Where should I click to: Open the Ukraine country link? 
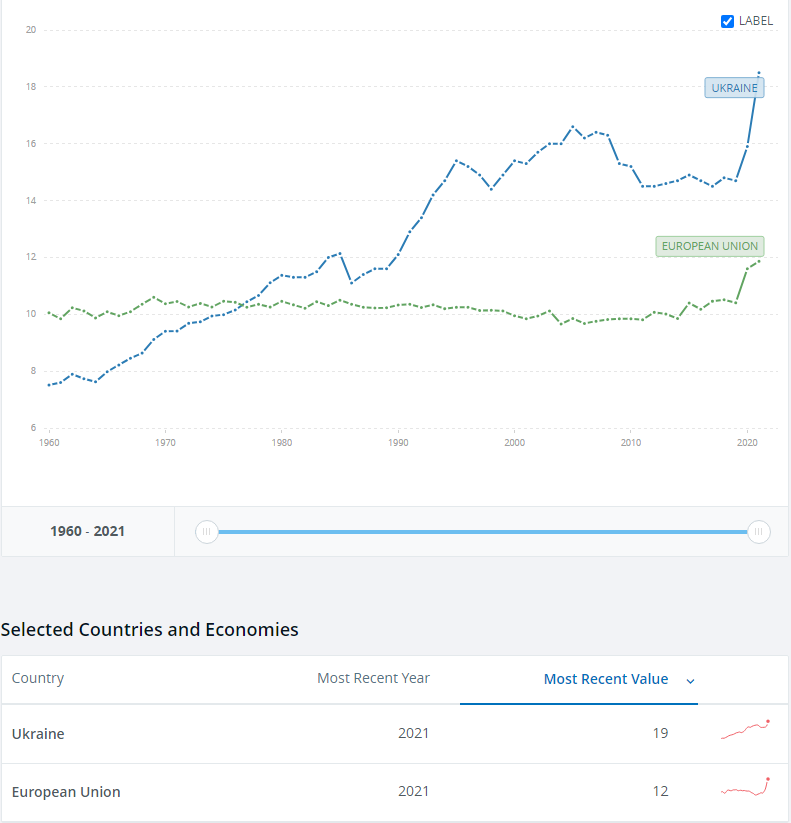click(x=38, y=733)
